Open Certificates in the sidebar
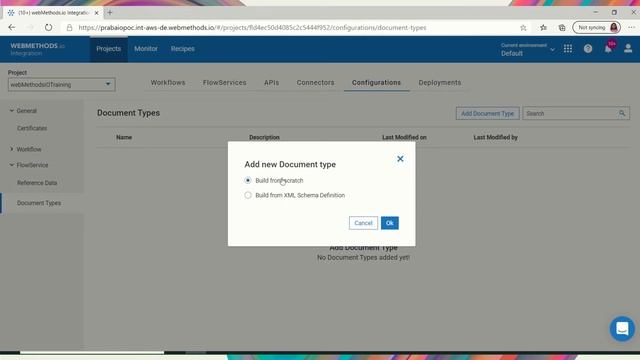The width and height of the screenshot is (640, 360). [32, 128]
